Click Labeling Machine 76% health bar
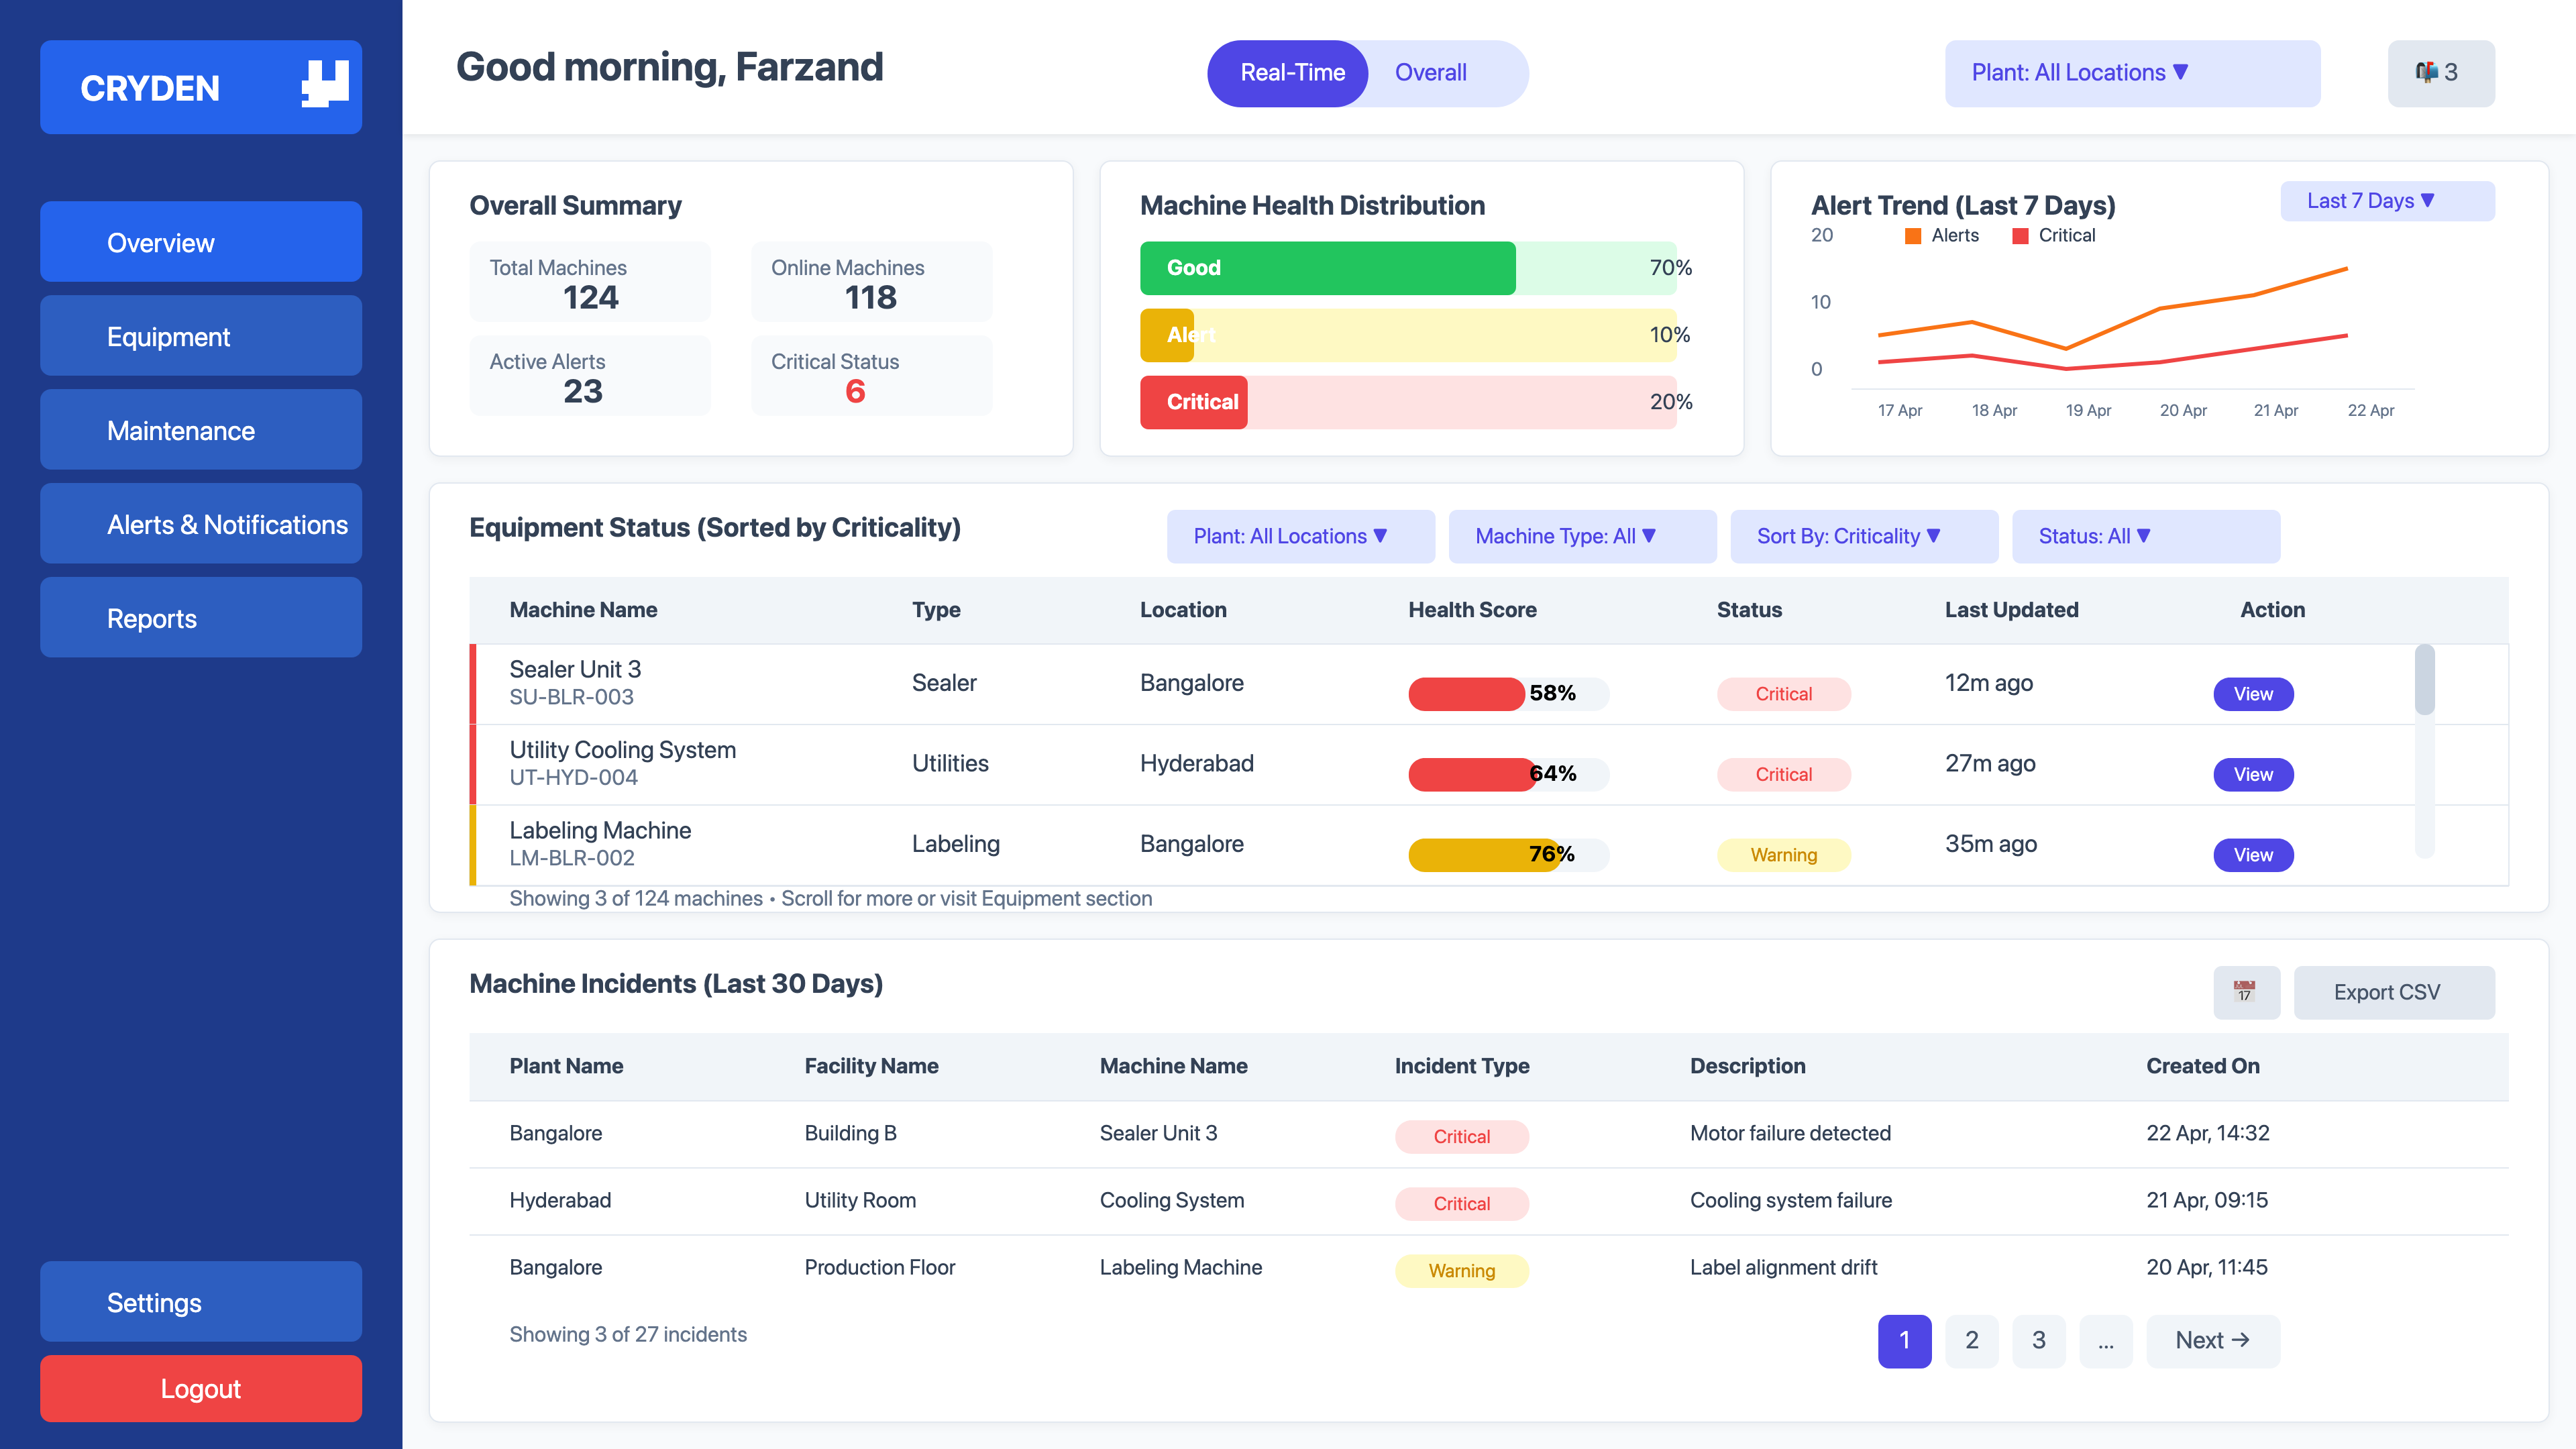This screenshot has height=1449, width=2576. [1508, 855]
